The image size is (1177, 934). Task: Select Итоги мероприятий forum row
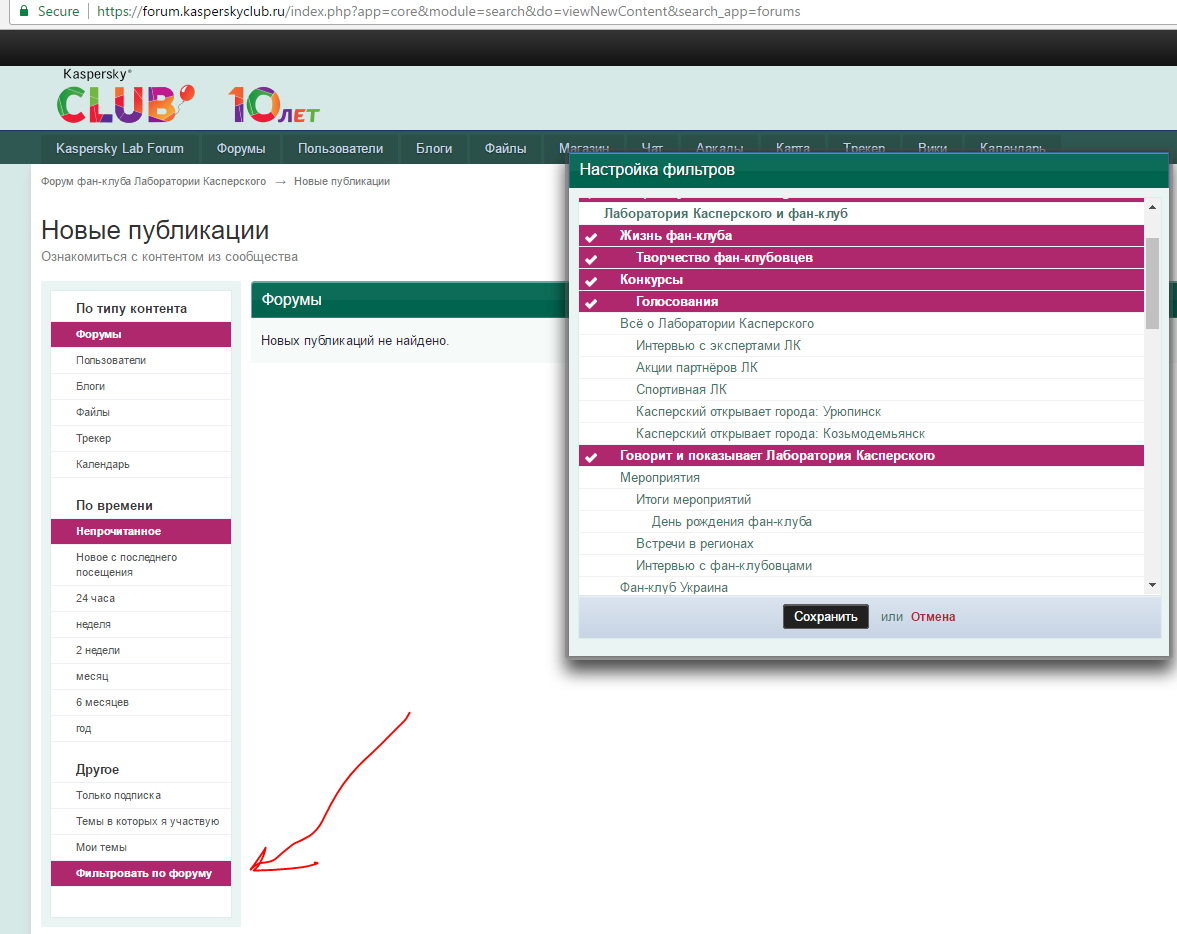click(861, 499)
